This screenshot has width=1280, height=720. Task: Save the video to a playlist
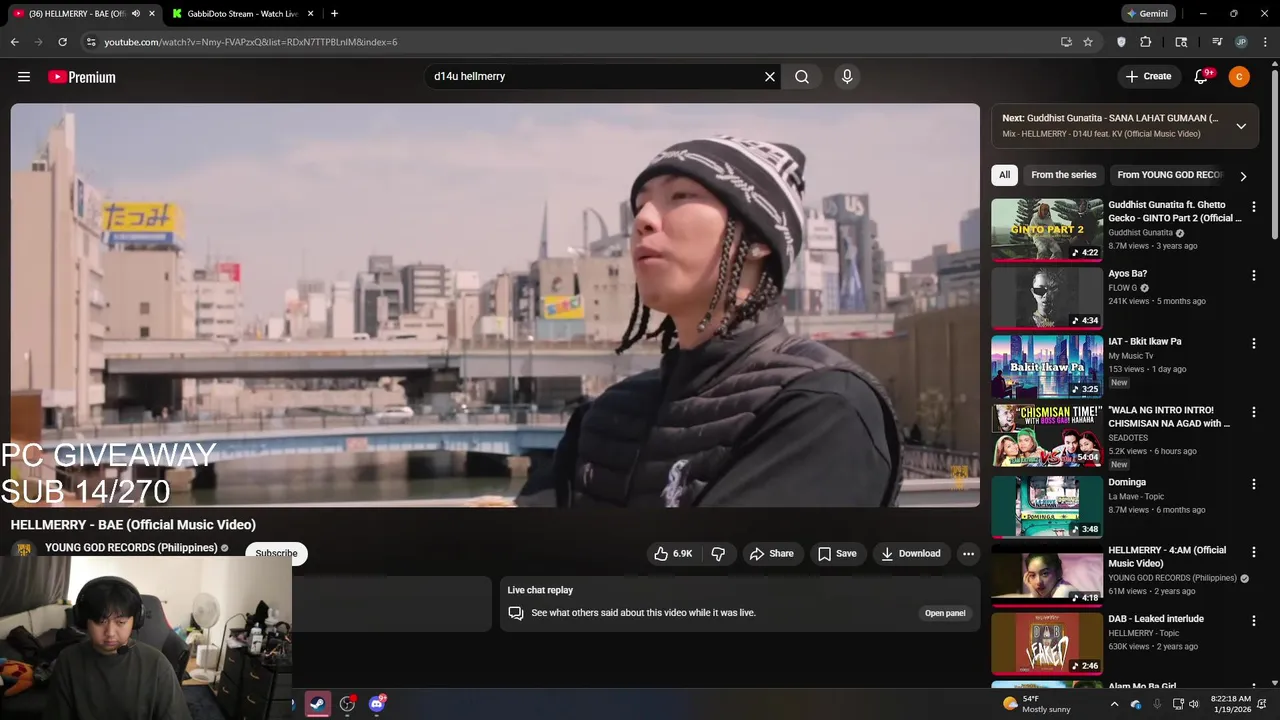(x=837, y=554)
